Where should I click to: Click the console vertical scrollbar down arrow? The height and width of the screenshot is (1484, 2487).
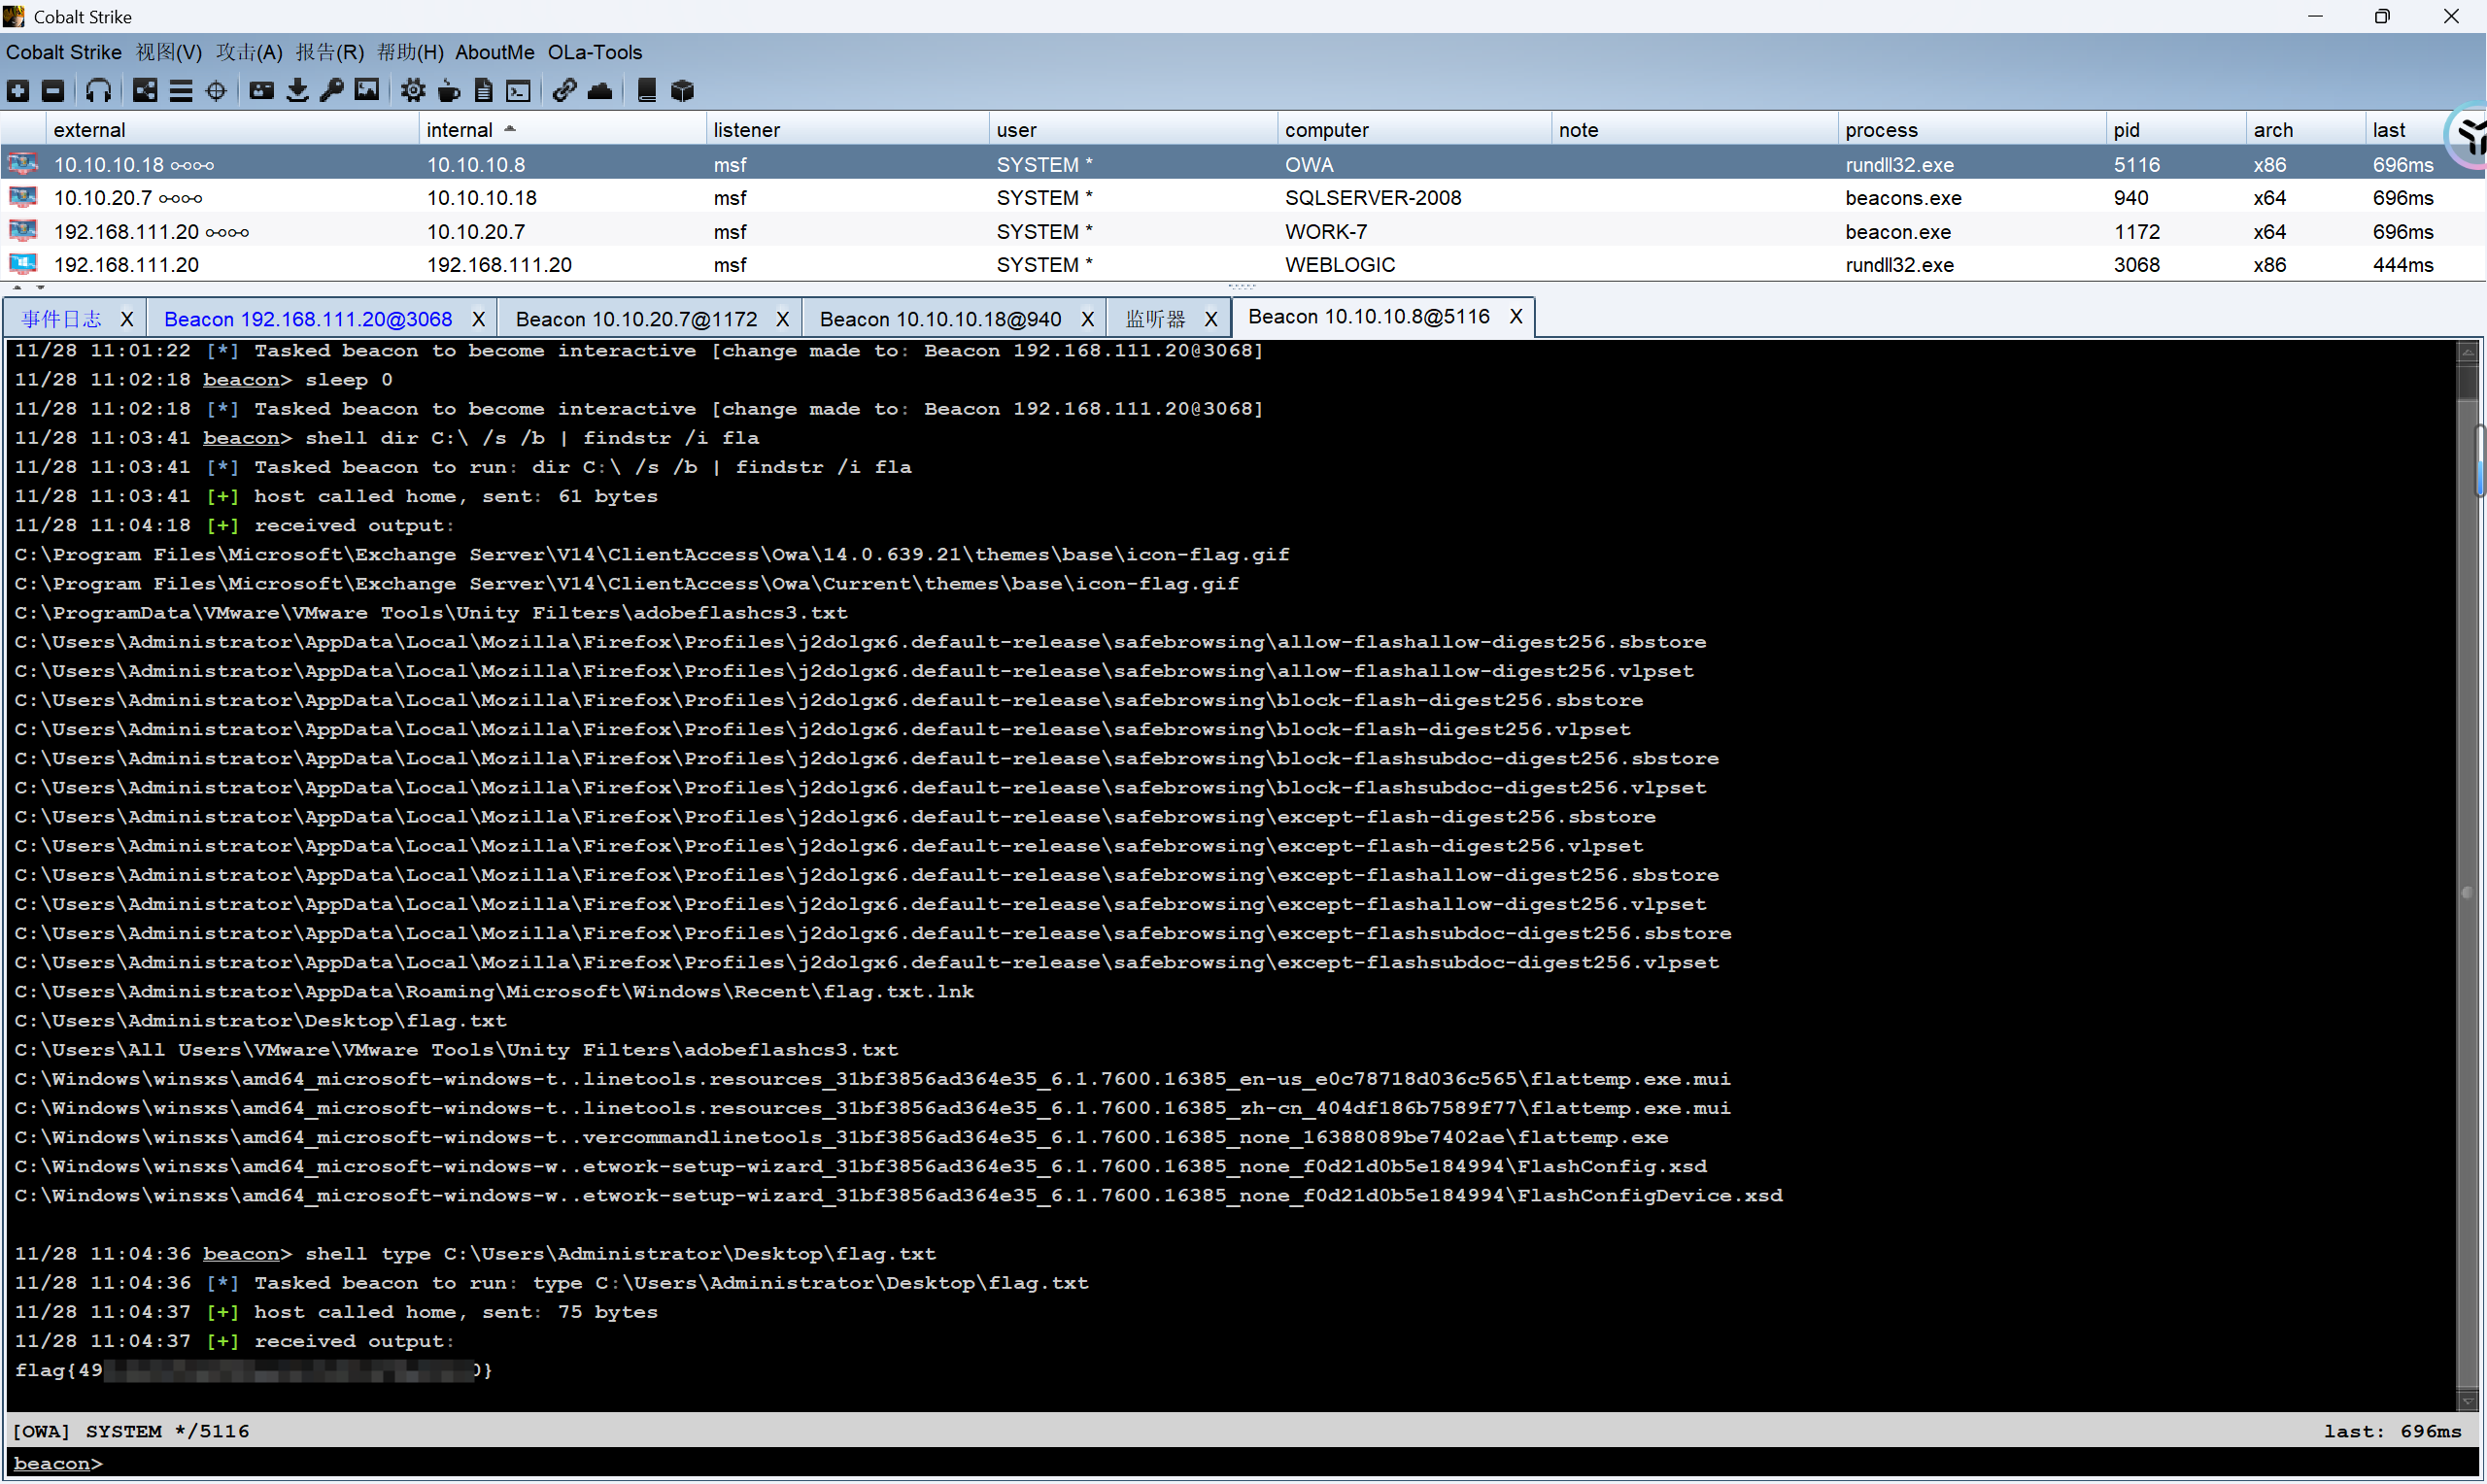[x=2466, y=1402]
